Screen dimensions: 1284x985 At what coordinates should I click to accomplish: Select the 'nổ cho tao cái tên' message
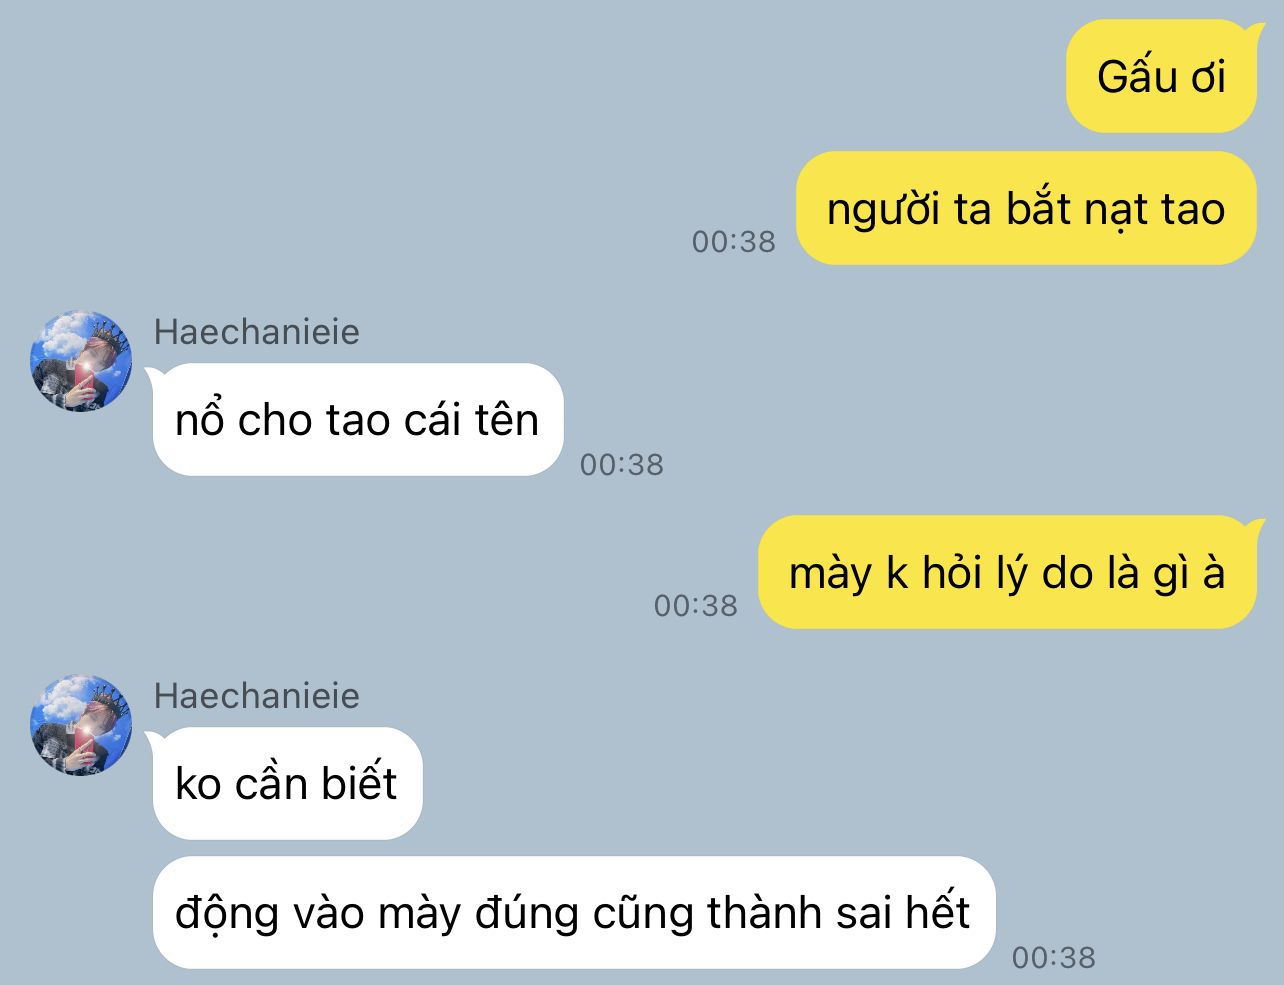point(358,419)
